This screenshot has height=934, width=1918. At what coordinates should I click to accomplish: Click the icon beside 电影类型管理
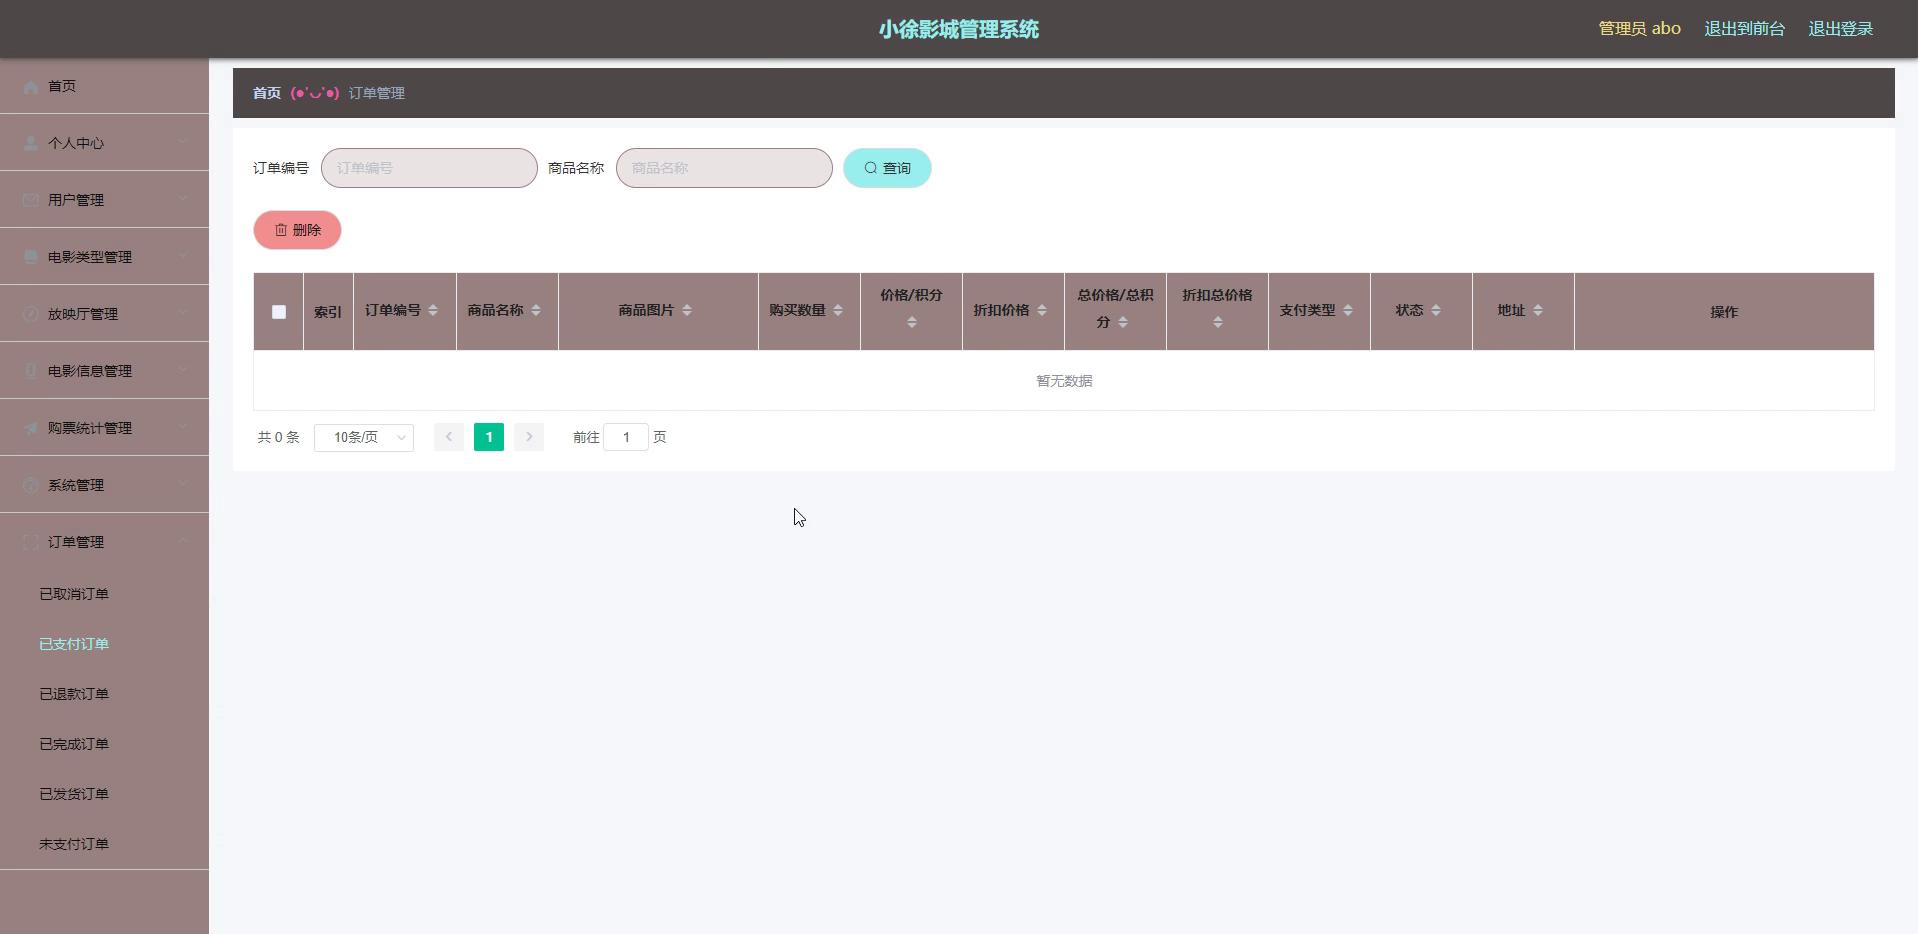click(x=30, y=258)
